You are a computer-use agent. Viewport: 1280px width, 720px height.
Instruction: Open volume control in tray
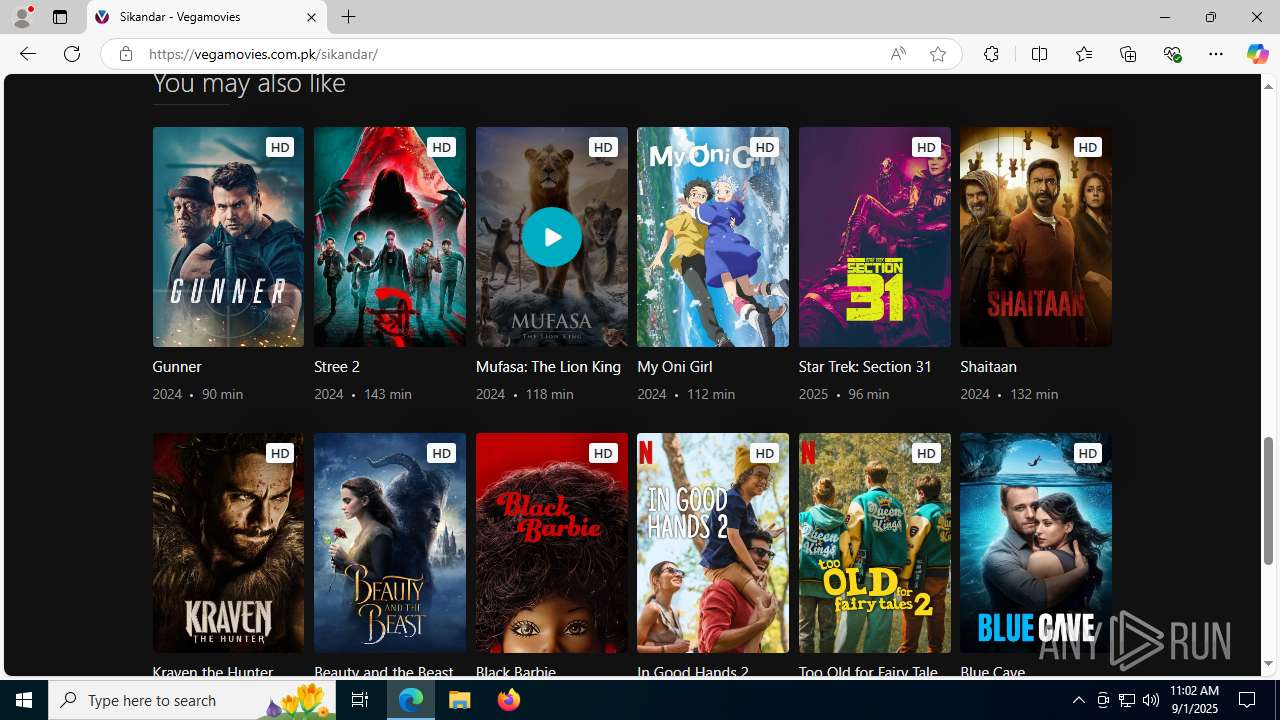tap(1151, 700)
